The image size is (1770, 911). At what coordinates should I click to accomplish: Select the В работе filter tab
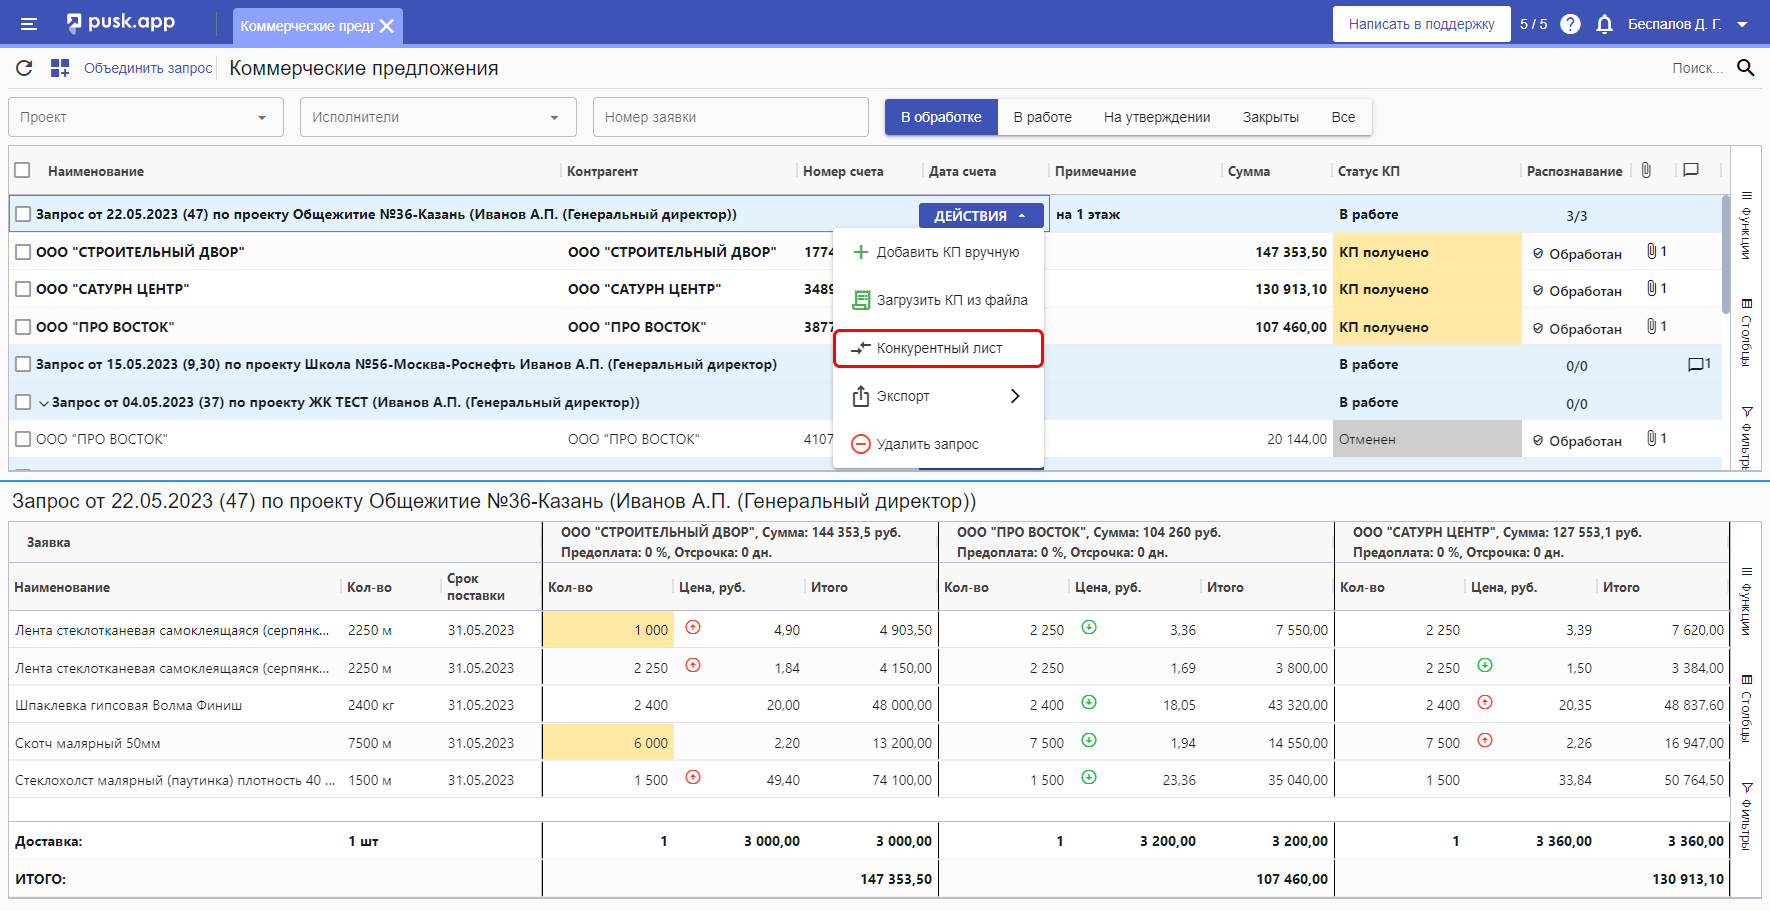1042,117
